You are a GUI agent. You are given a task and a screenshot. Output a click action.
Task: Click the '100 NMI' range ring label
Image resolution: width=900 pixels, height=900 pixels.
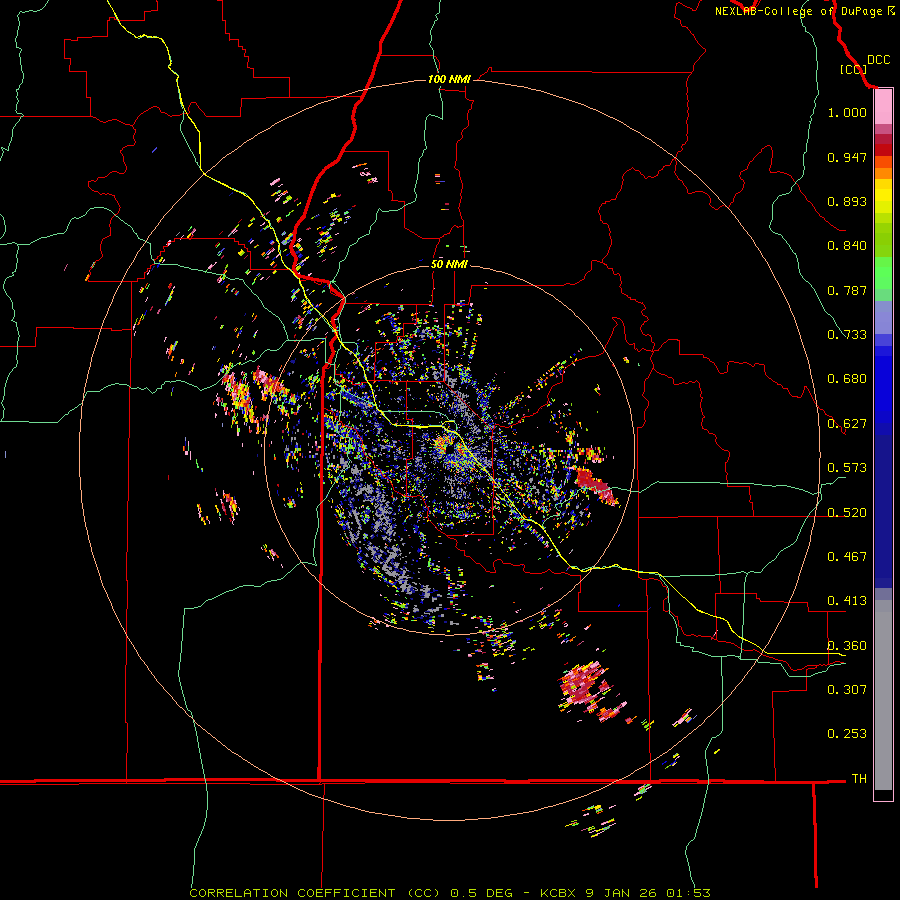[x=449, y=79]
